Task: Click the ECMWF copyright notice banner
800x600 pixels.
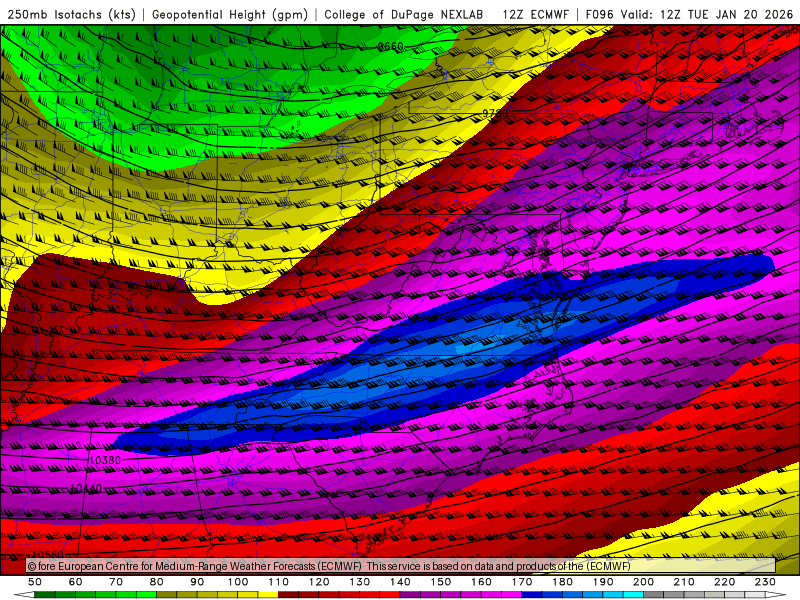Action: pyautogui.click(x=401, y=566)
